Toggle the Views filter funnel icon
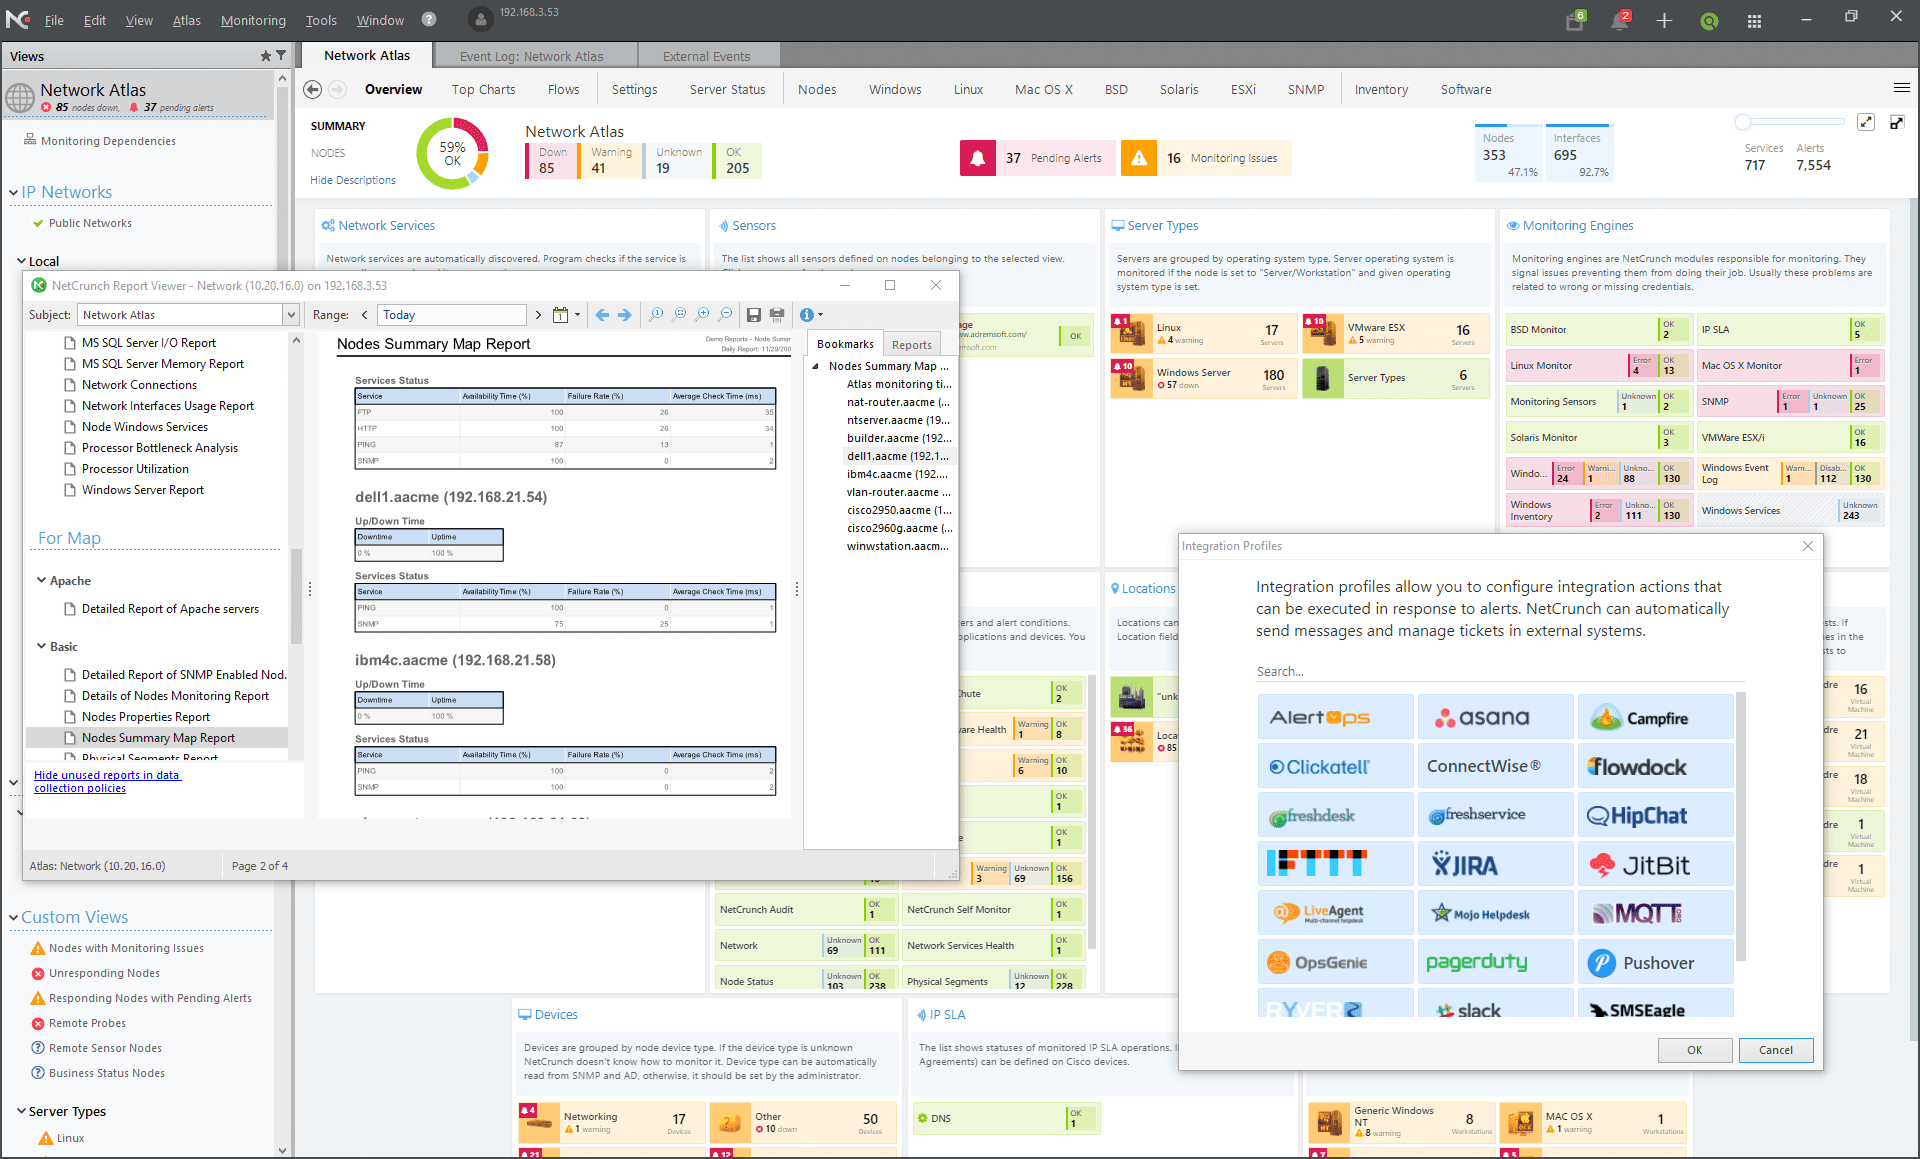The image size is (1920, 1159). pyautogui.click(x=281, y=55)
